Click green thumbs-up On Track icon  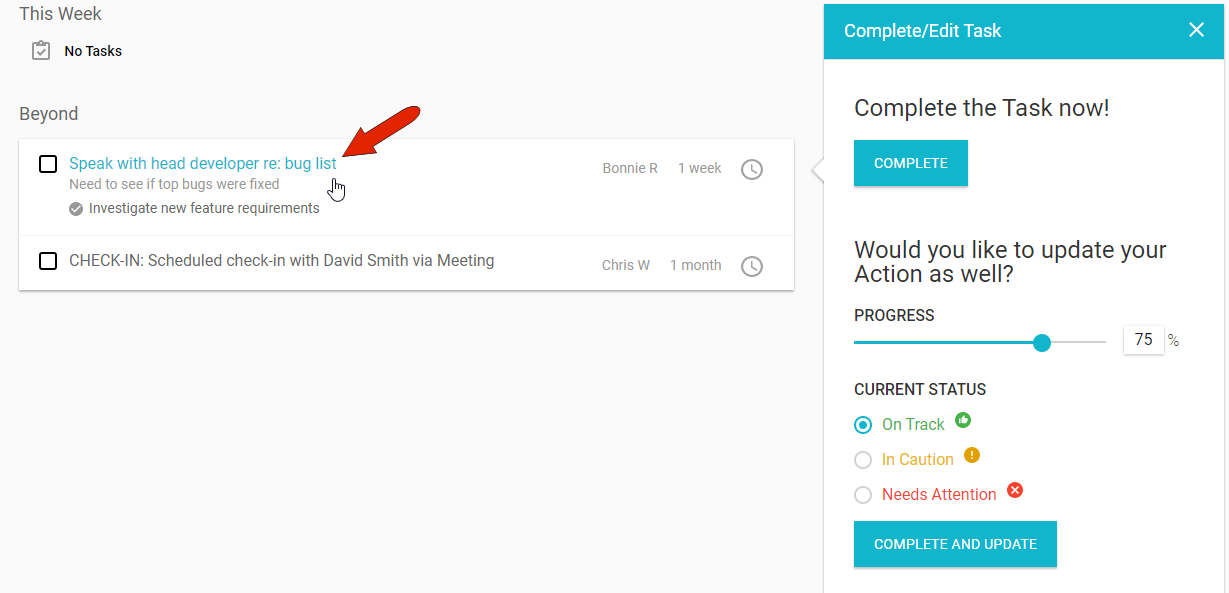(963, 420)
